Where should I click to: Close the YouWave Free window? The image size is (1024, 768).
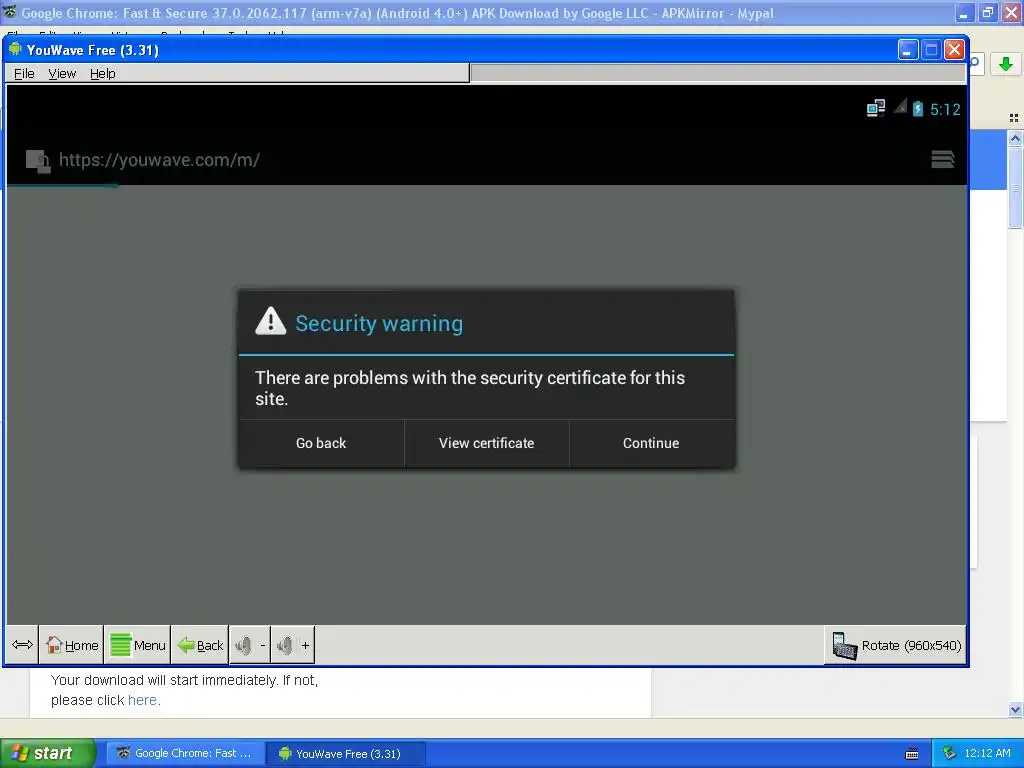pyautogui.click(x=954, y=50)
